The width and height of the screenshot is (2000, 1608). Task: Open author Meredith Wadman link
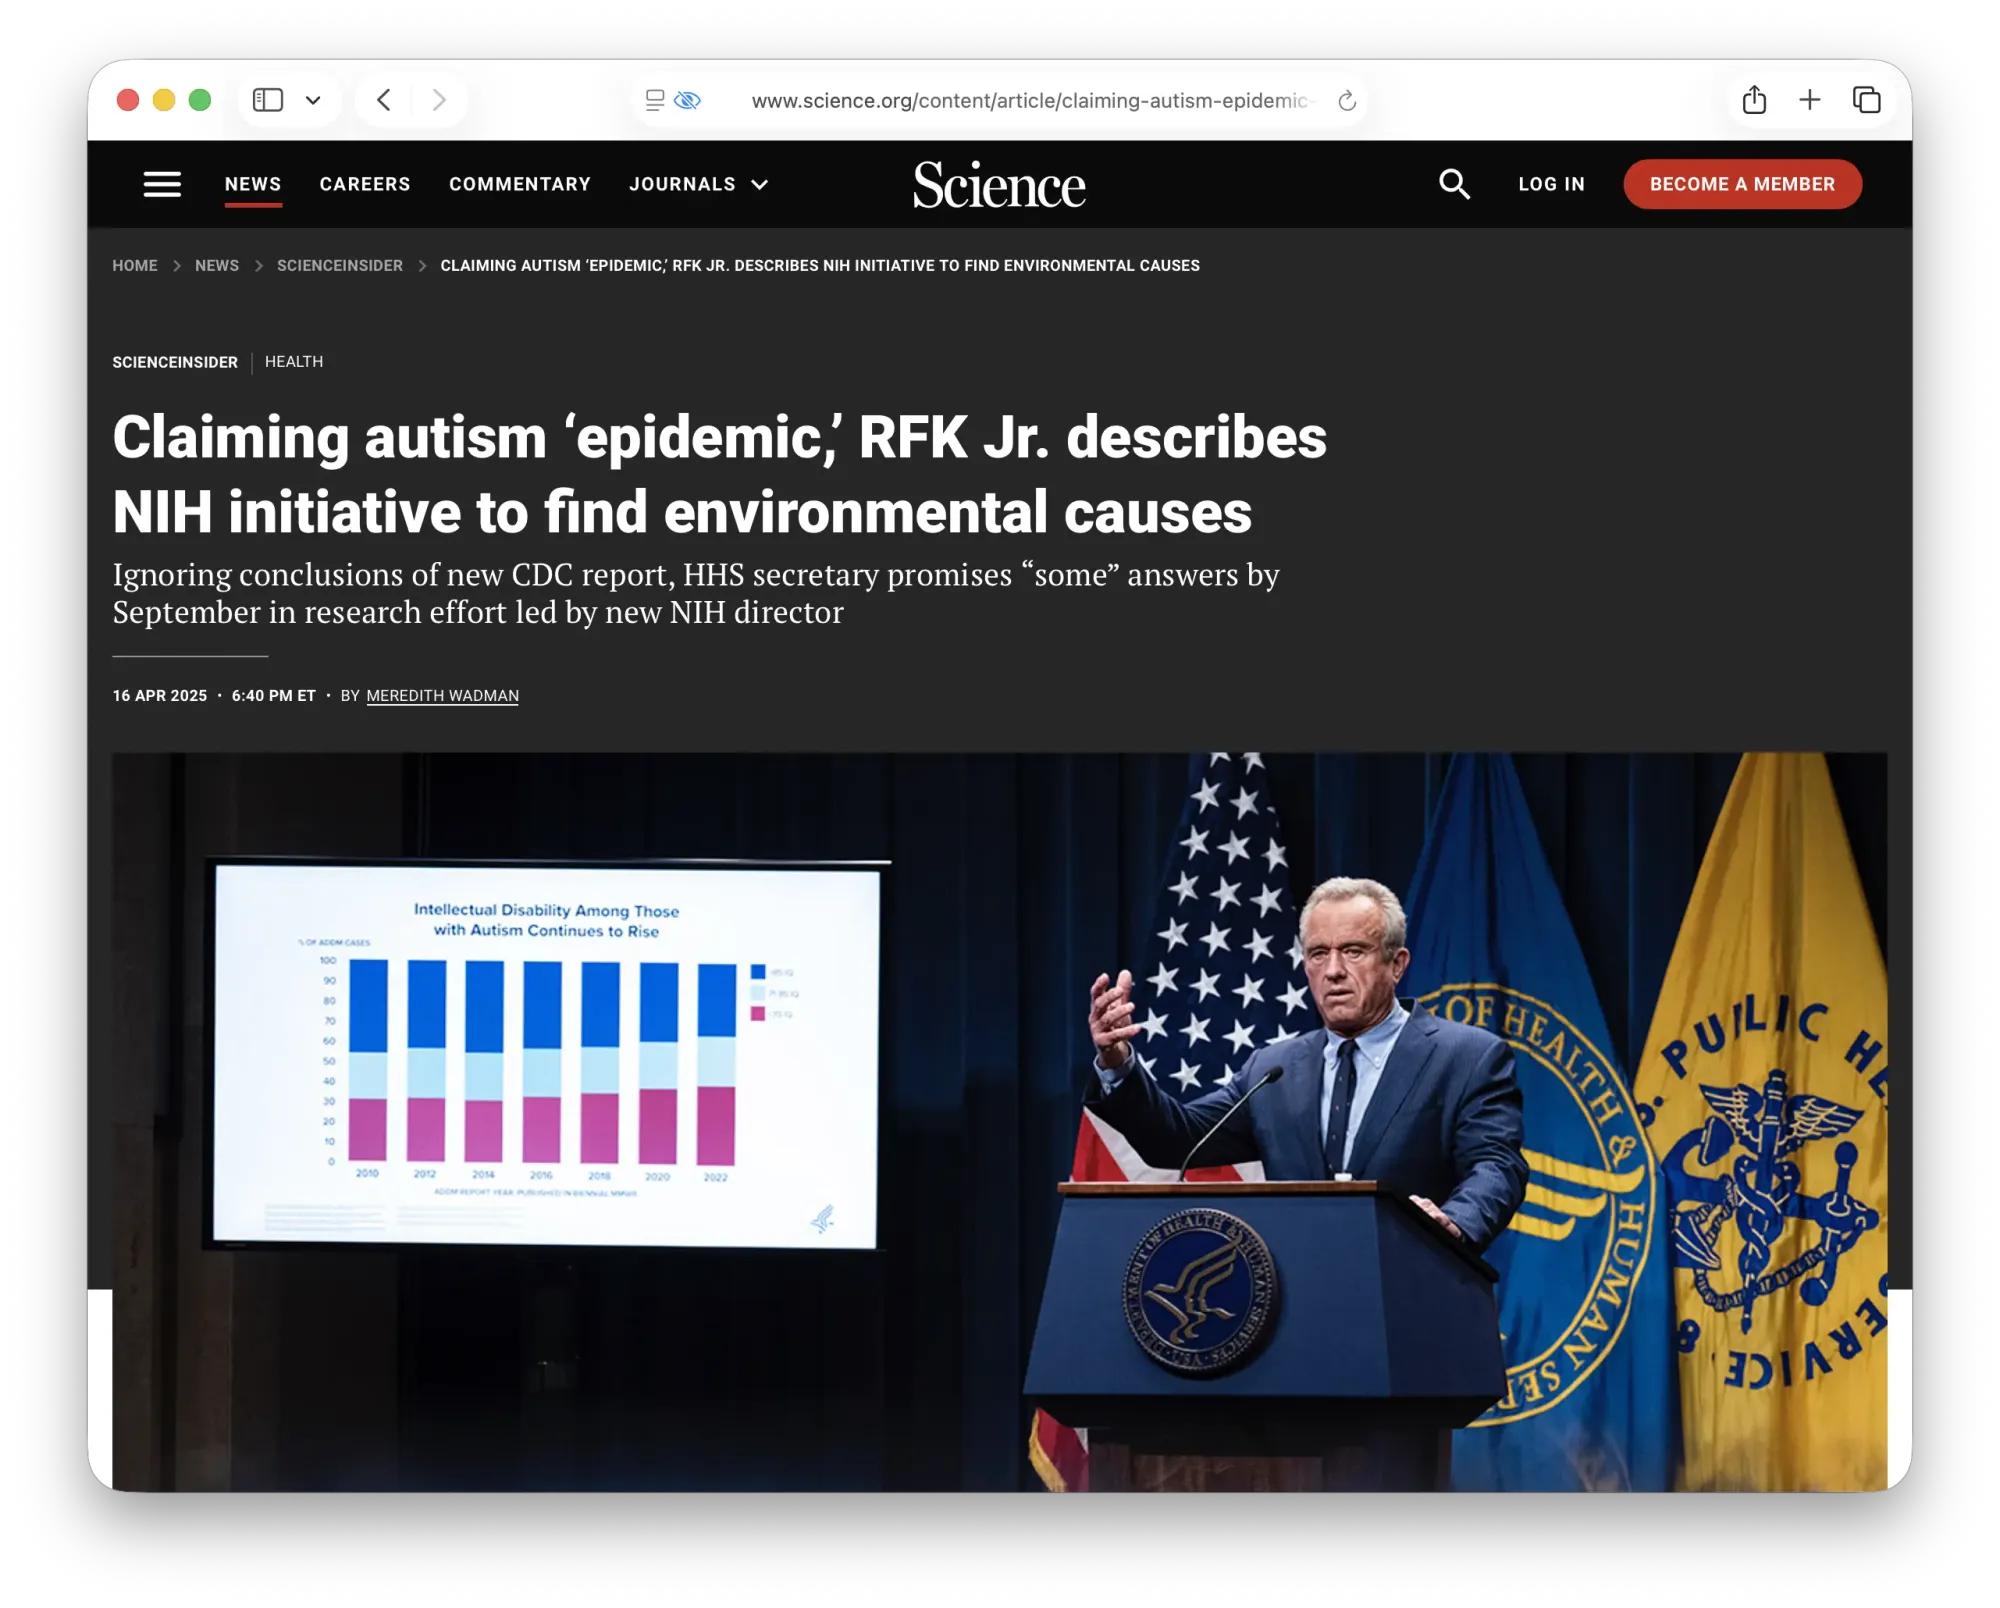point(442,696)
